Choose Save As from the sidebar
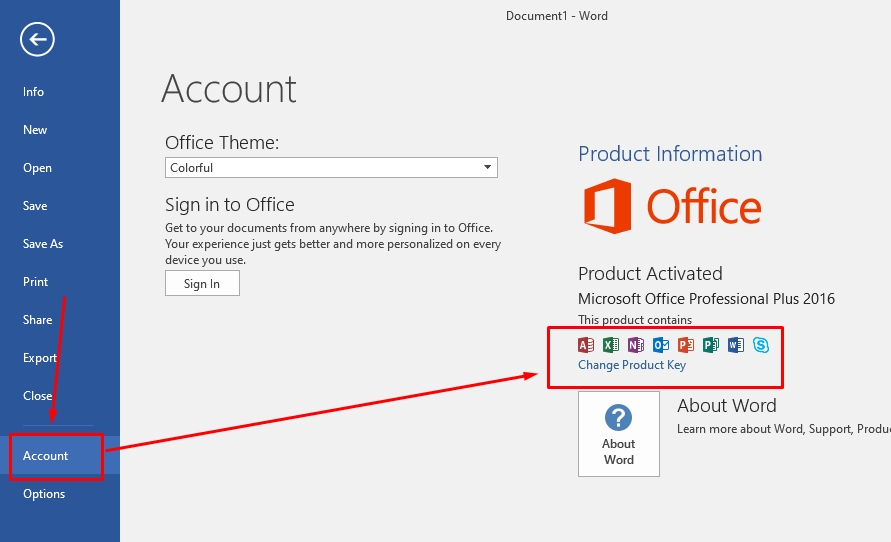 tap(43, 244)
